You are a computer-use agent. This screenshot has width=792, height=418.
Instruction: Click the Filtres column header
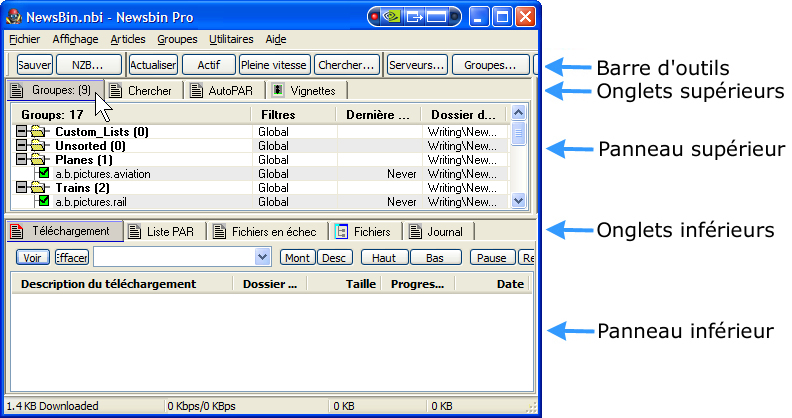[x=293, y=115]
